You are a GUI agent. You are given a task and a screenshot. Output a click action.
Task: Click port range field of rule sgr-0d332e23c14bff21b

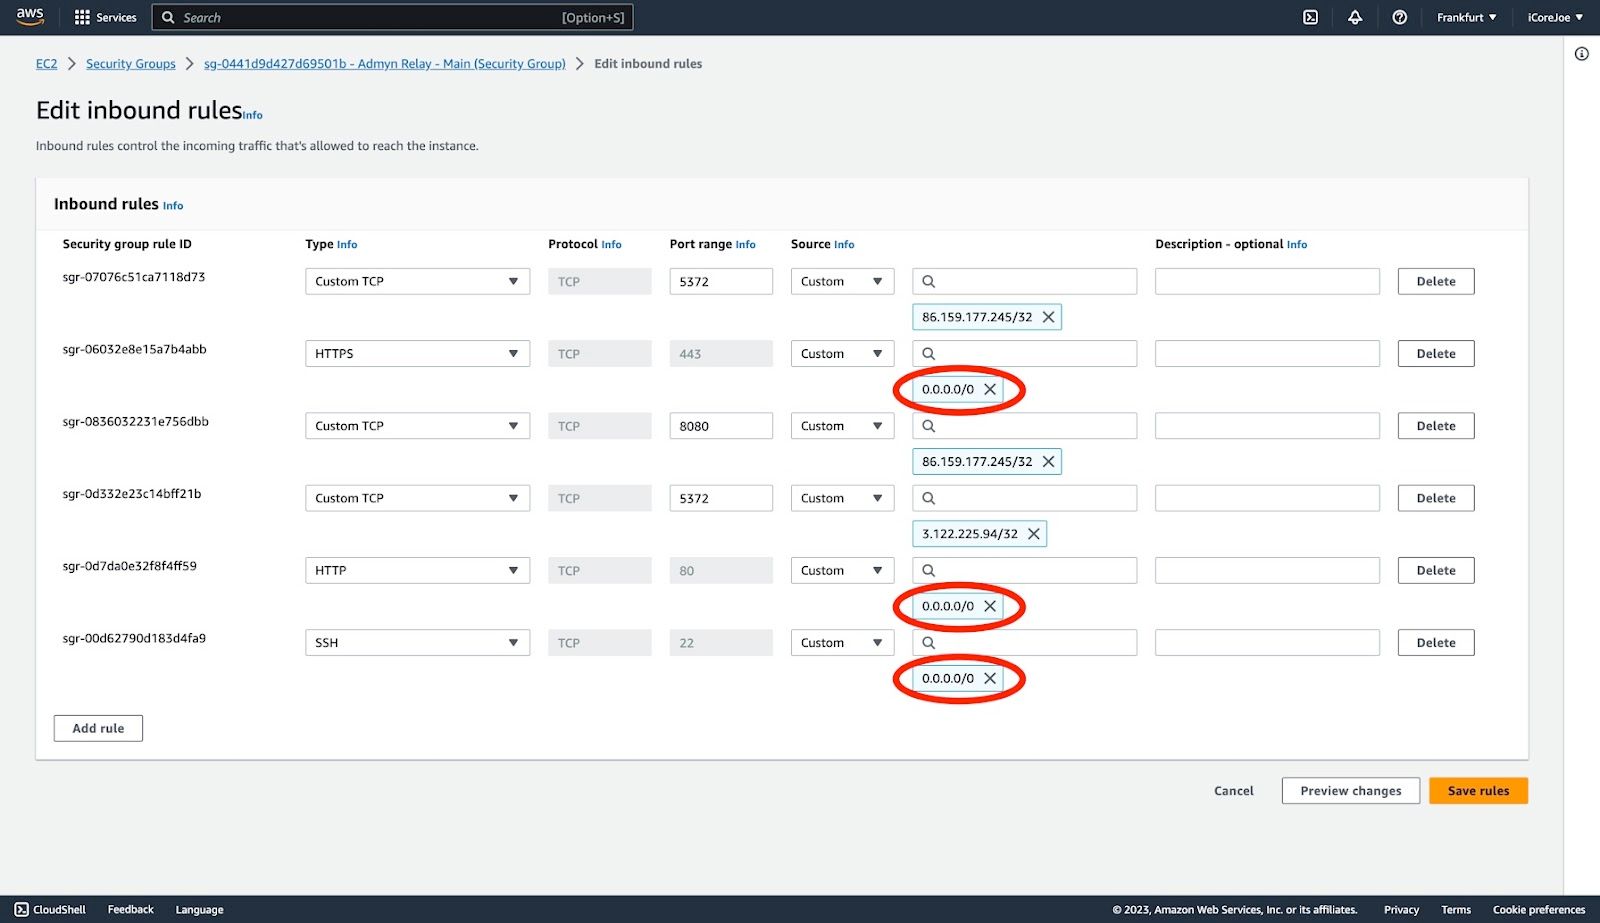721,498
